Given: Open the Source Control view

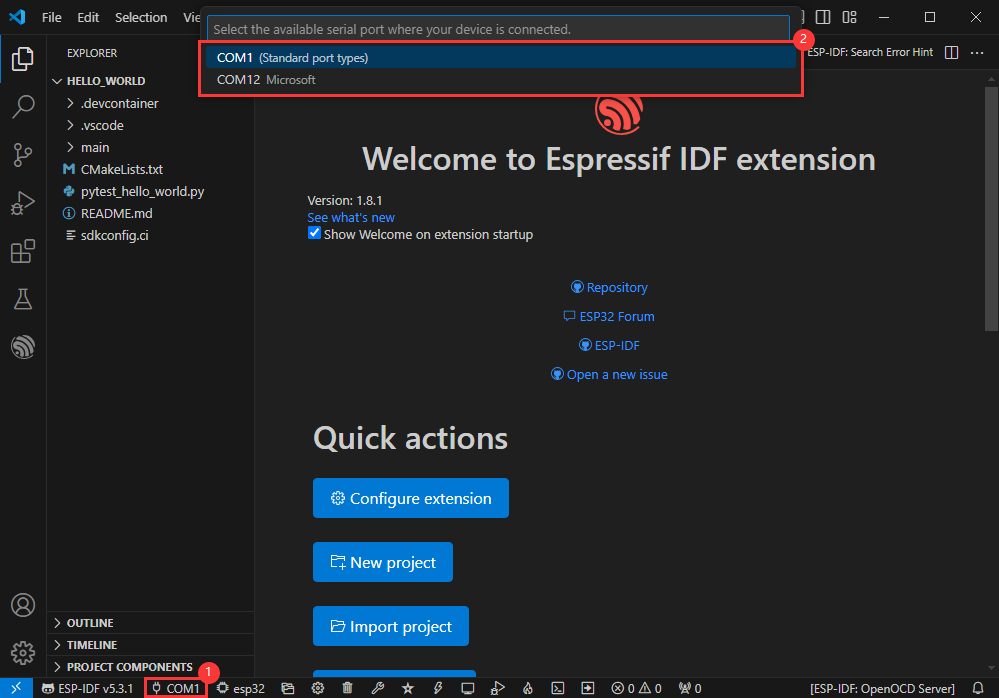Looking at the screenshot, I should [x=22, y=154].
